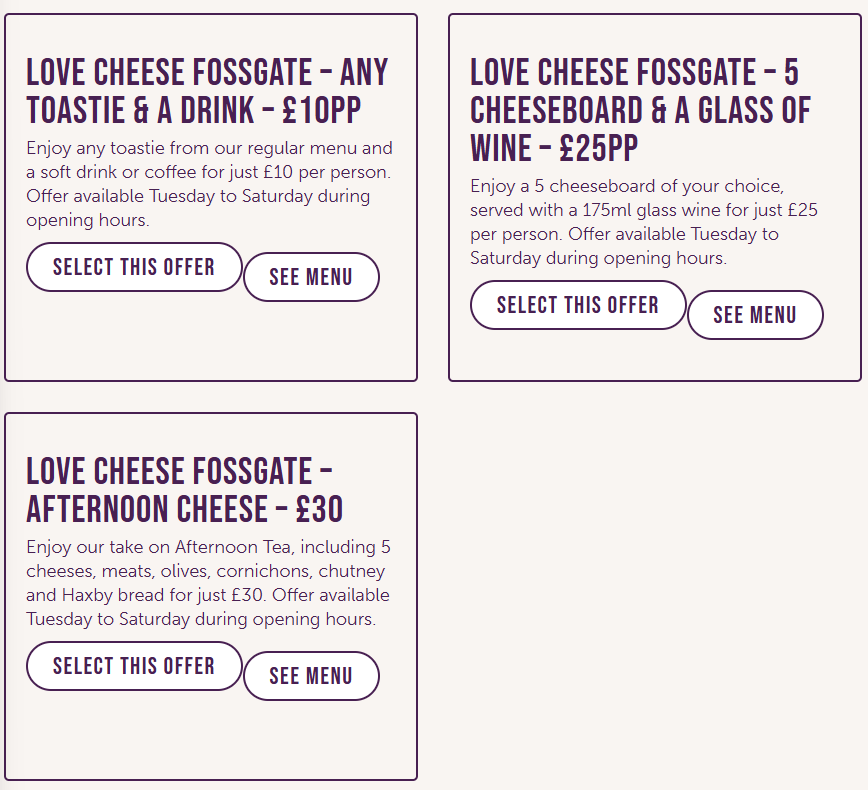Screen dimensions: 868x790
Task: Click the 5 Cheeseboard & Glass of Wine heading
Action: pos(640,110)
